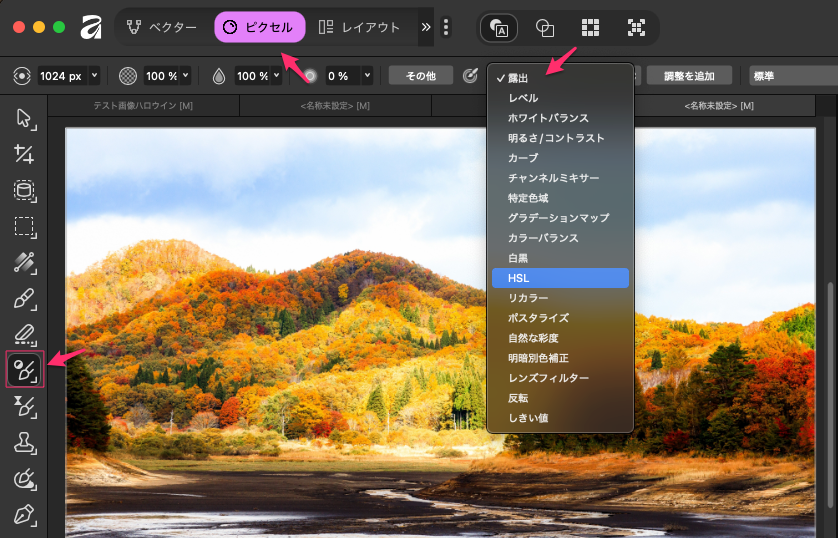Click the その他 button
This screenshot has width=838, height=538.
coord(420,76)
